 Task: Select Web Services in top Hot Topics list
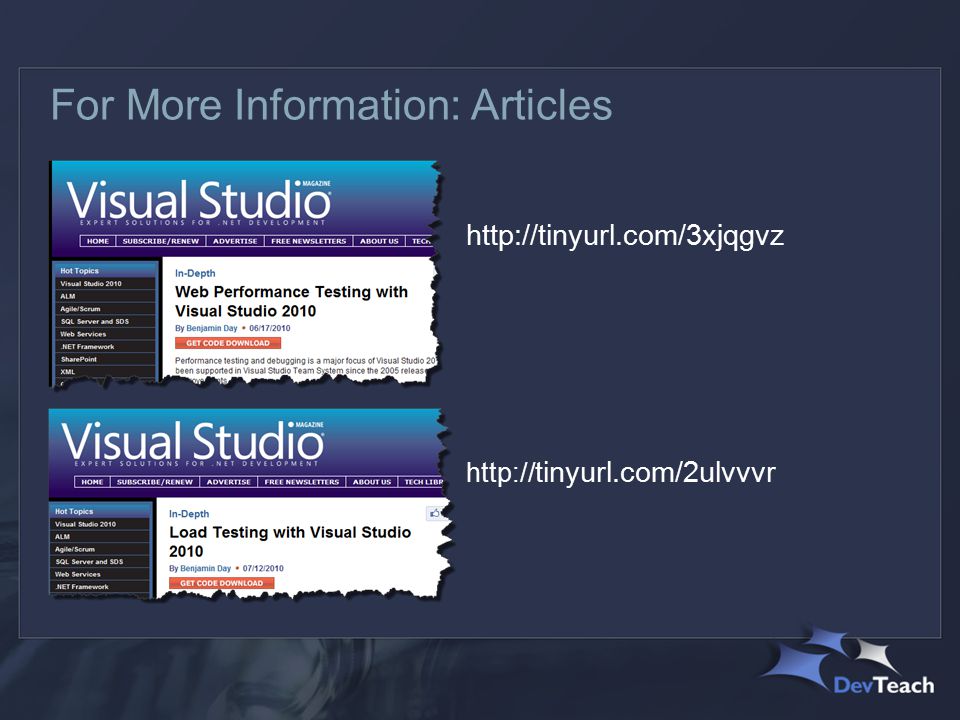(x=105, y=334)
